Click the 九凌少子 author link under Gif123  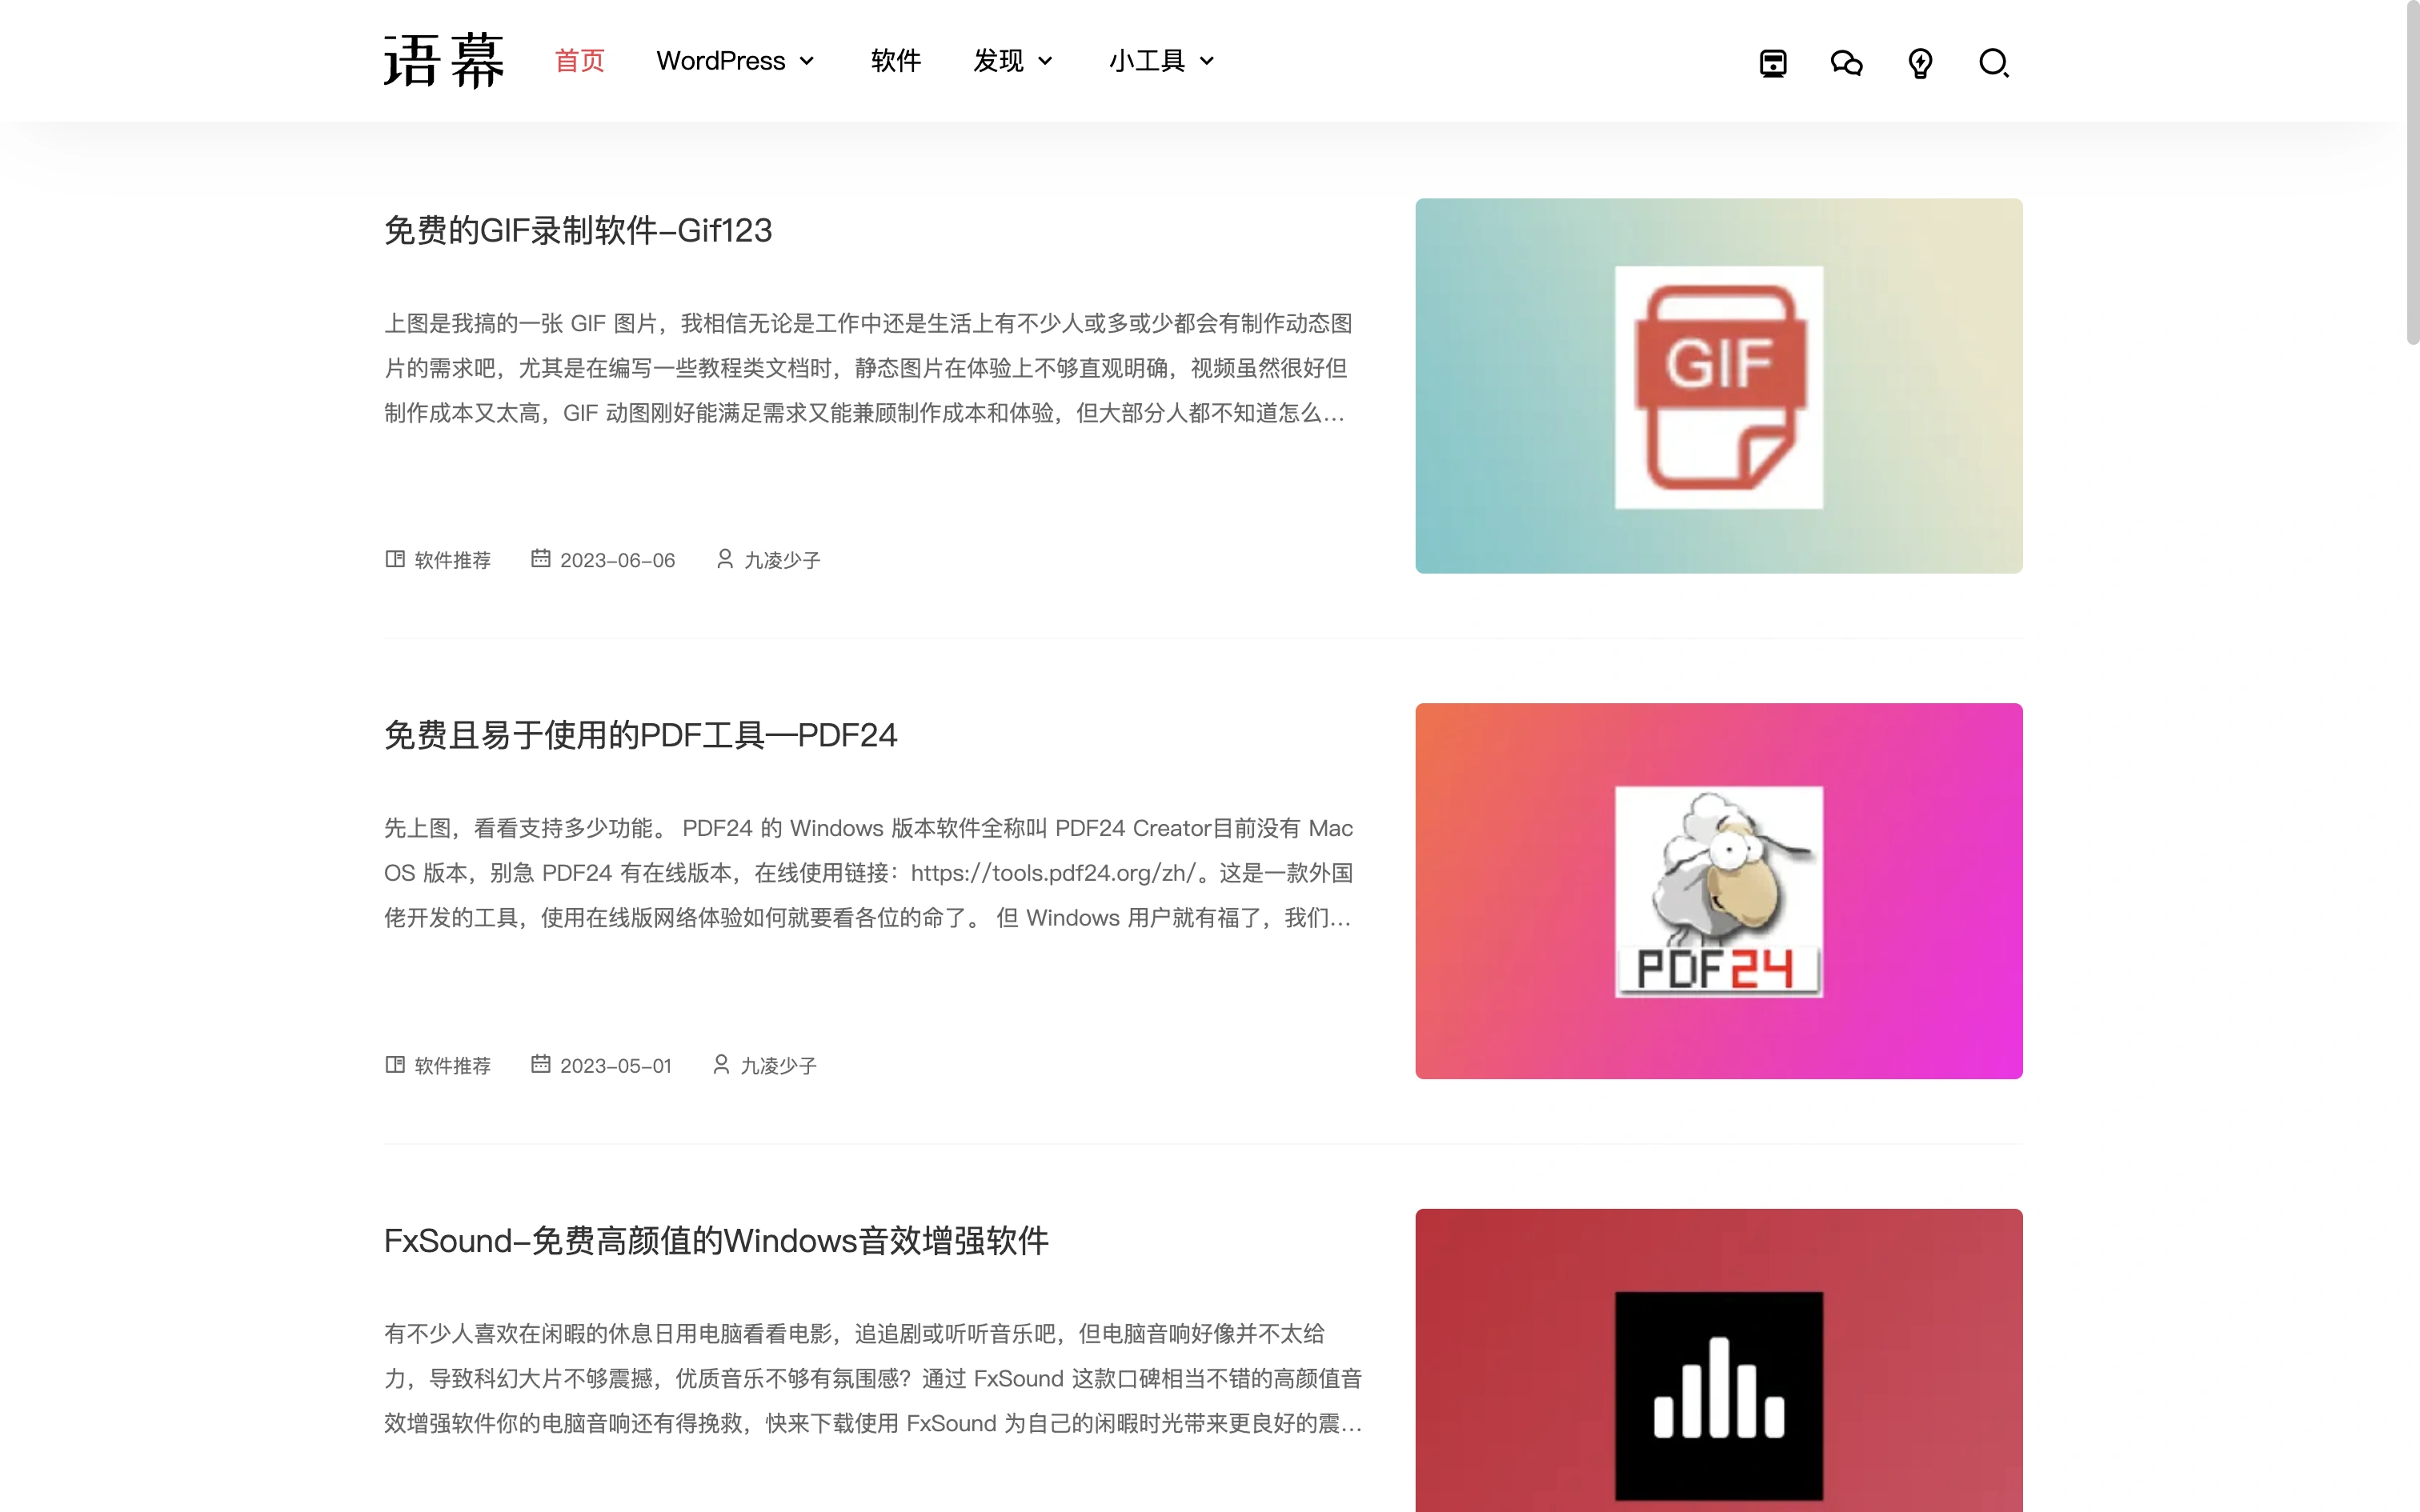point(781,559)
